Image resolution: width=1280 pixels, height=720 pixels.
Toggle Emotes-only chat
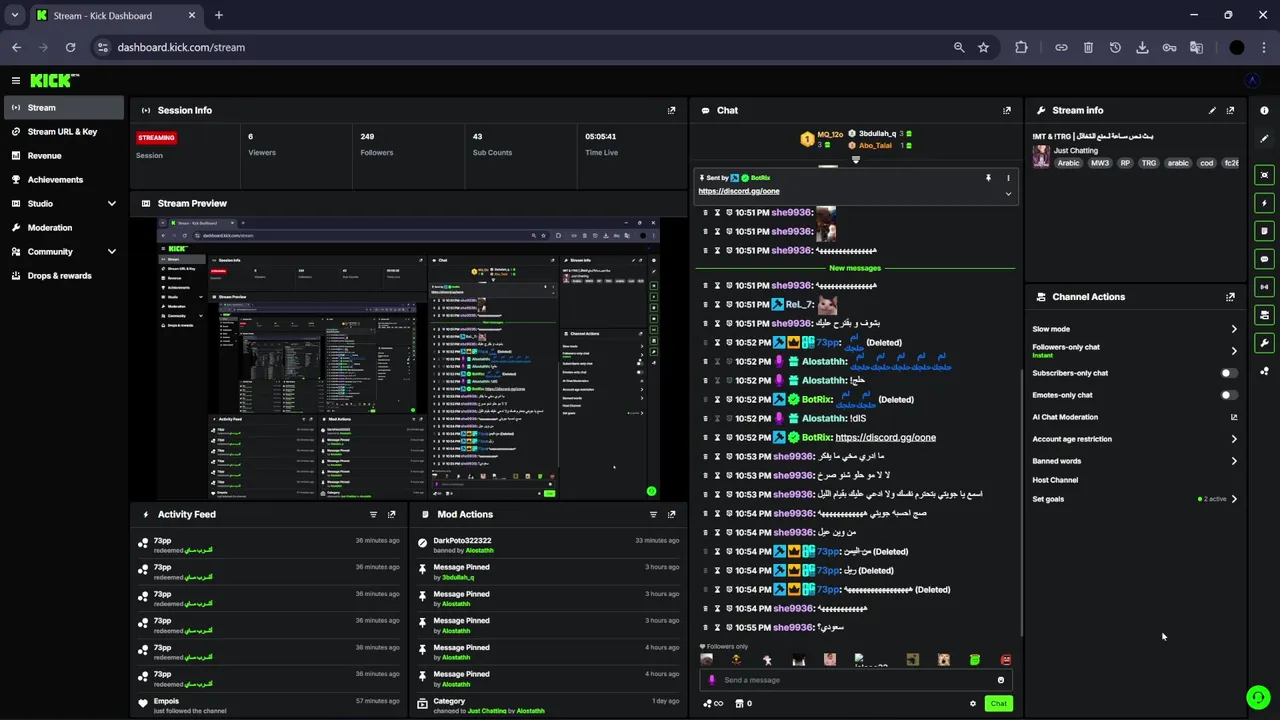point(1229,395)
